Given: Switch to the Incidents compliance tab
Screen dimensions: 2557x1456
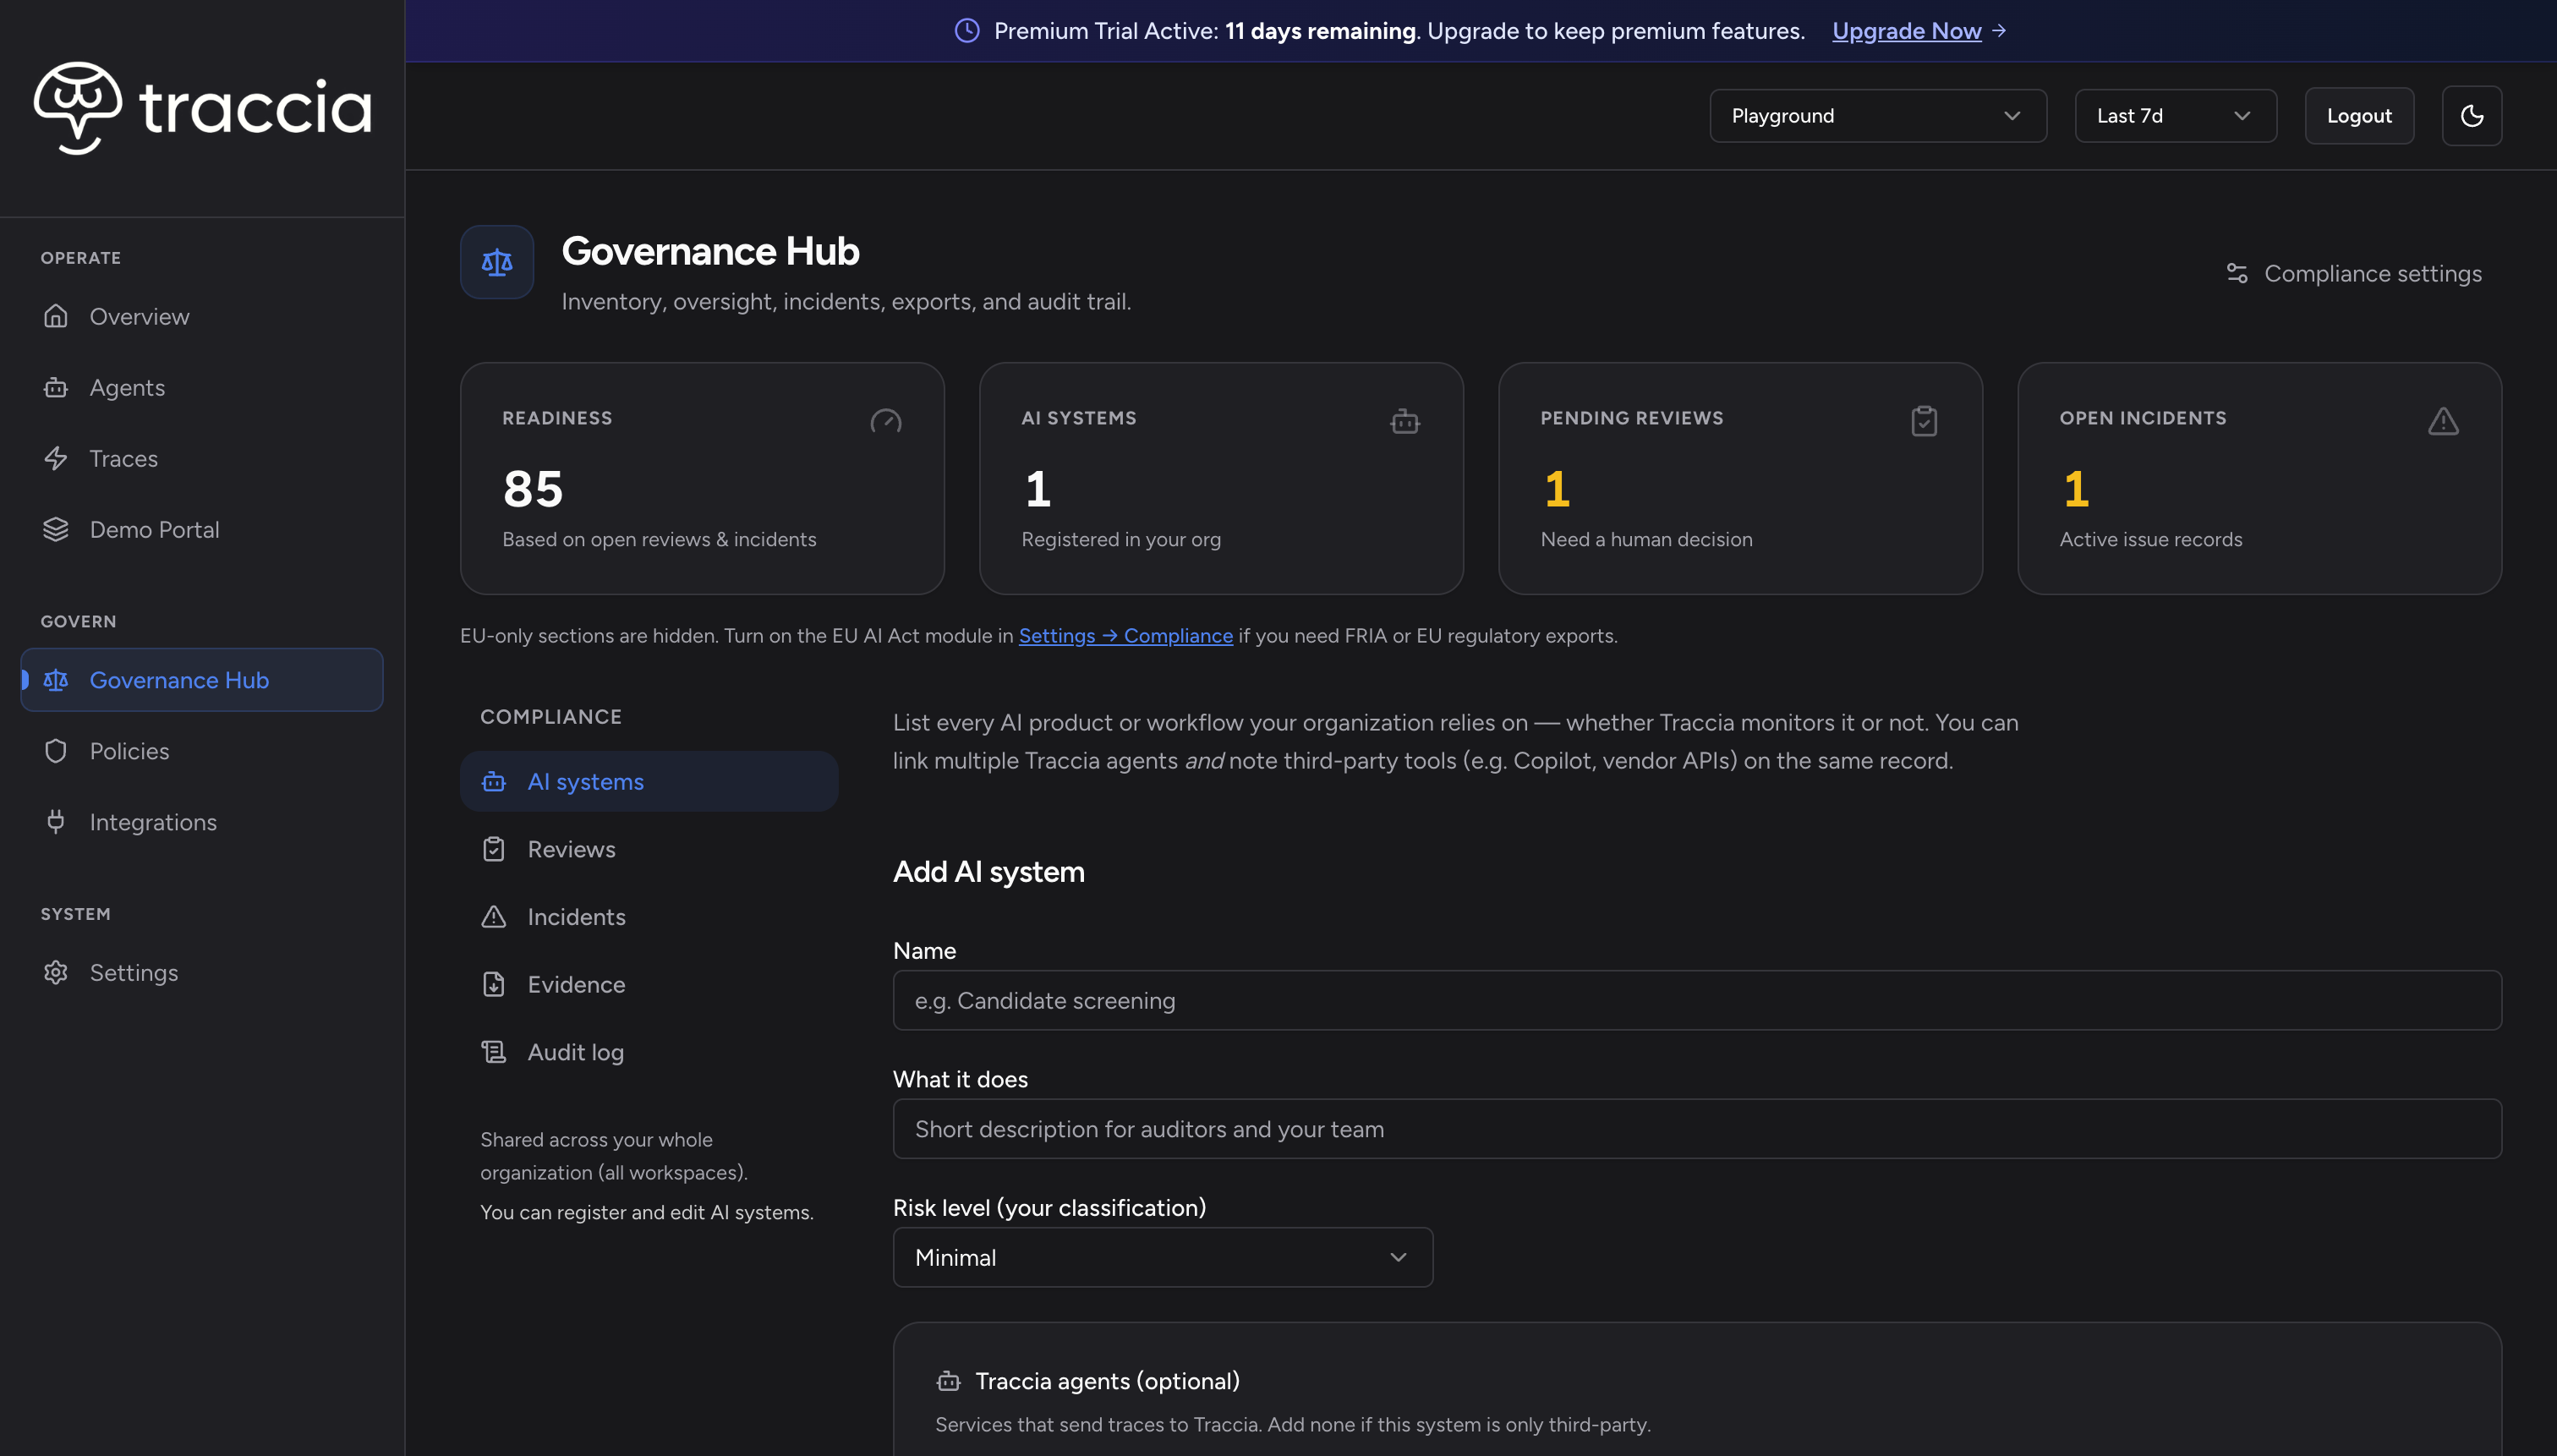Looking at the screenshot, I should tap(649, 917).
